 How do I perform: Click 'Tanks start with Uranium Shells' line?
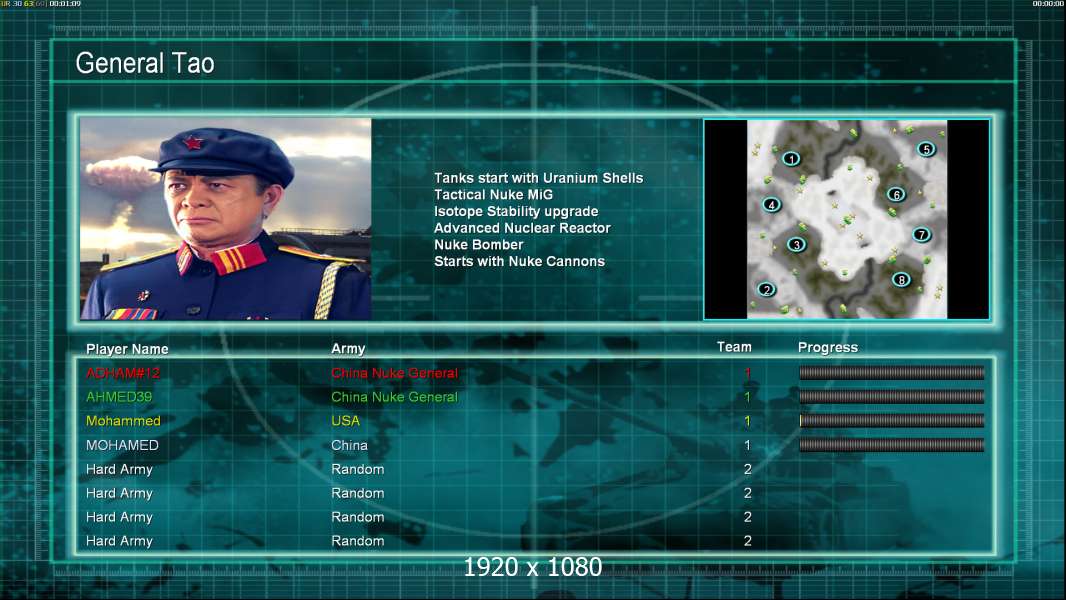538,178
